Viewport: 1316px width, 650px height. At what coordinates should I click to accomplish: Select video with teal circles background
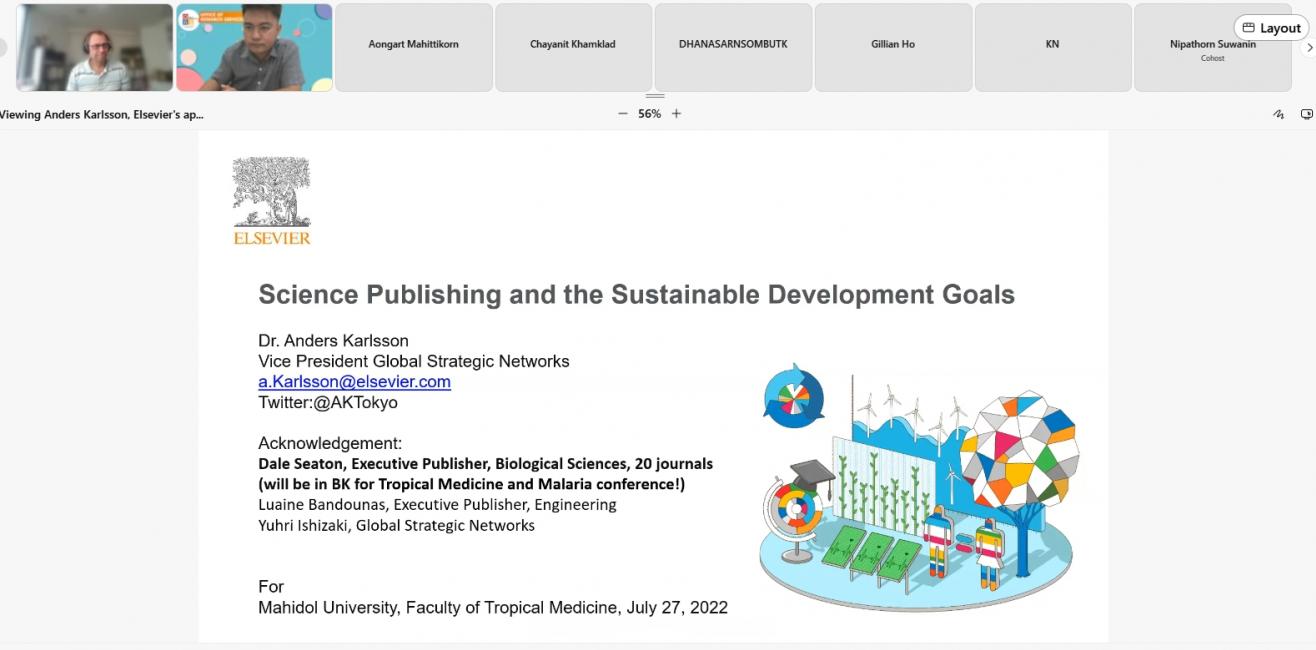click(x=254, y=47)
